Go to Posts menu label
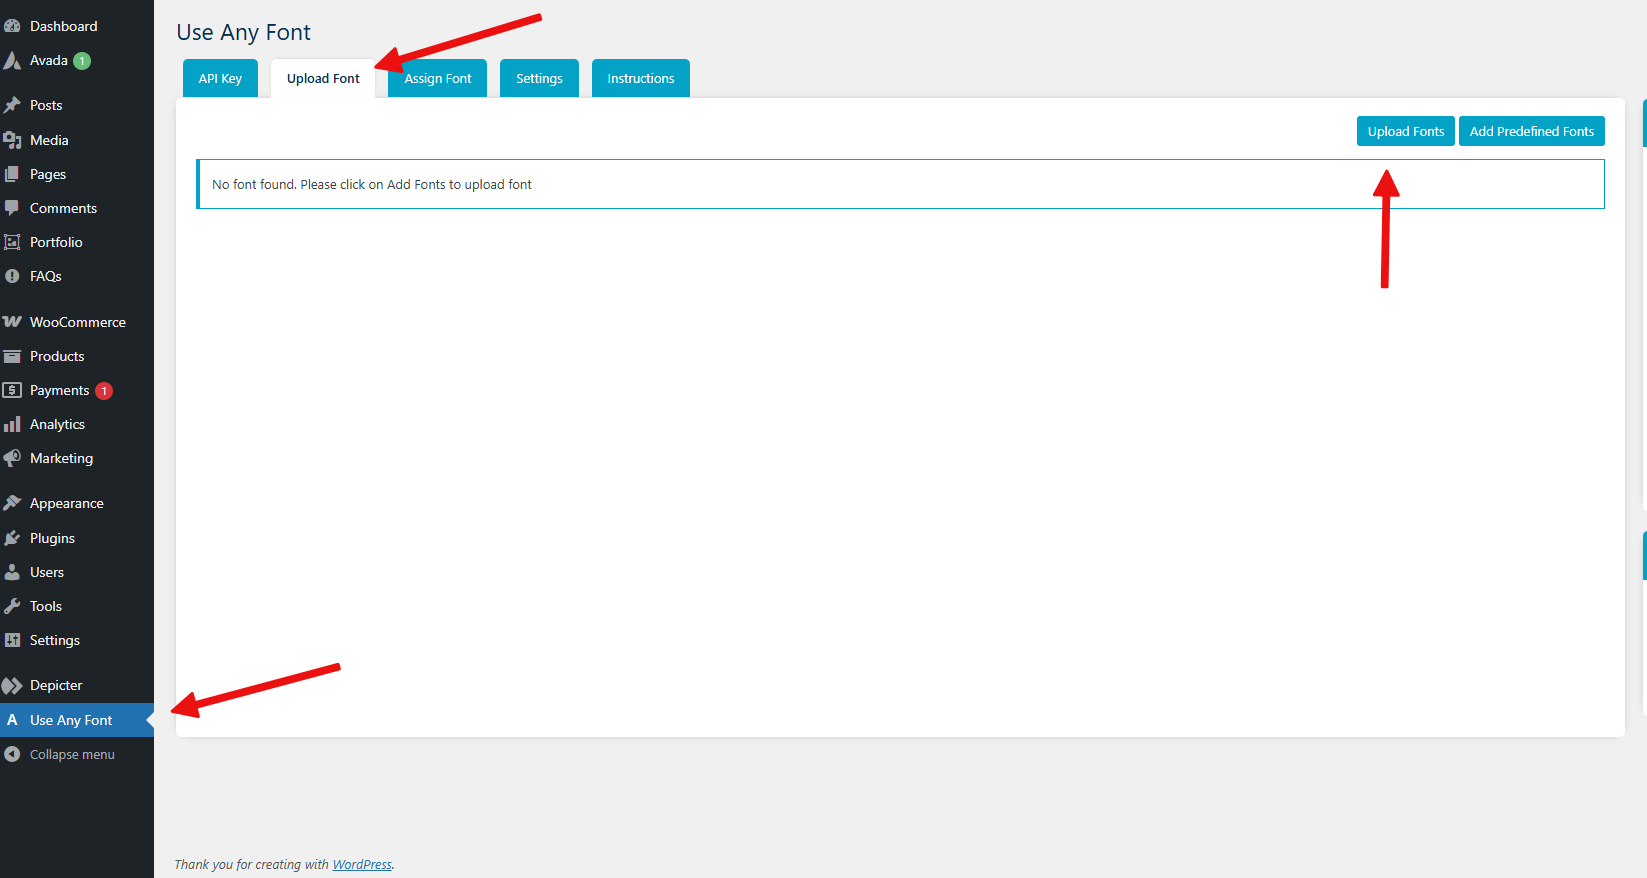Viewport: 1647px width, 878px height. click(x=46, y=105)
